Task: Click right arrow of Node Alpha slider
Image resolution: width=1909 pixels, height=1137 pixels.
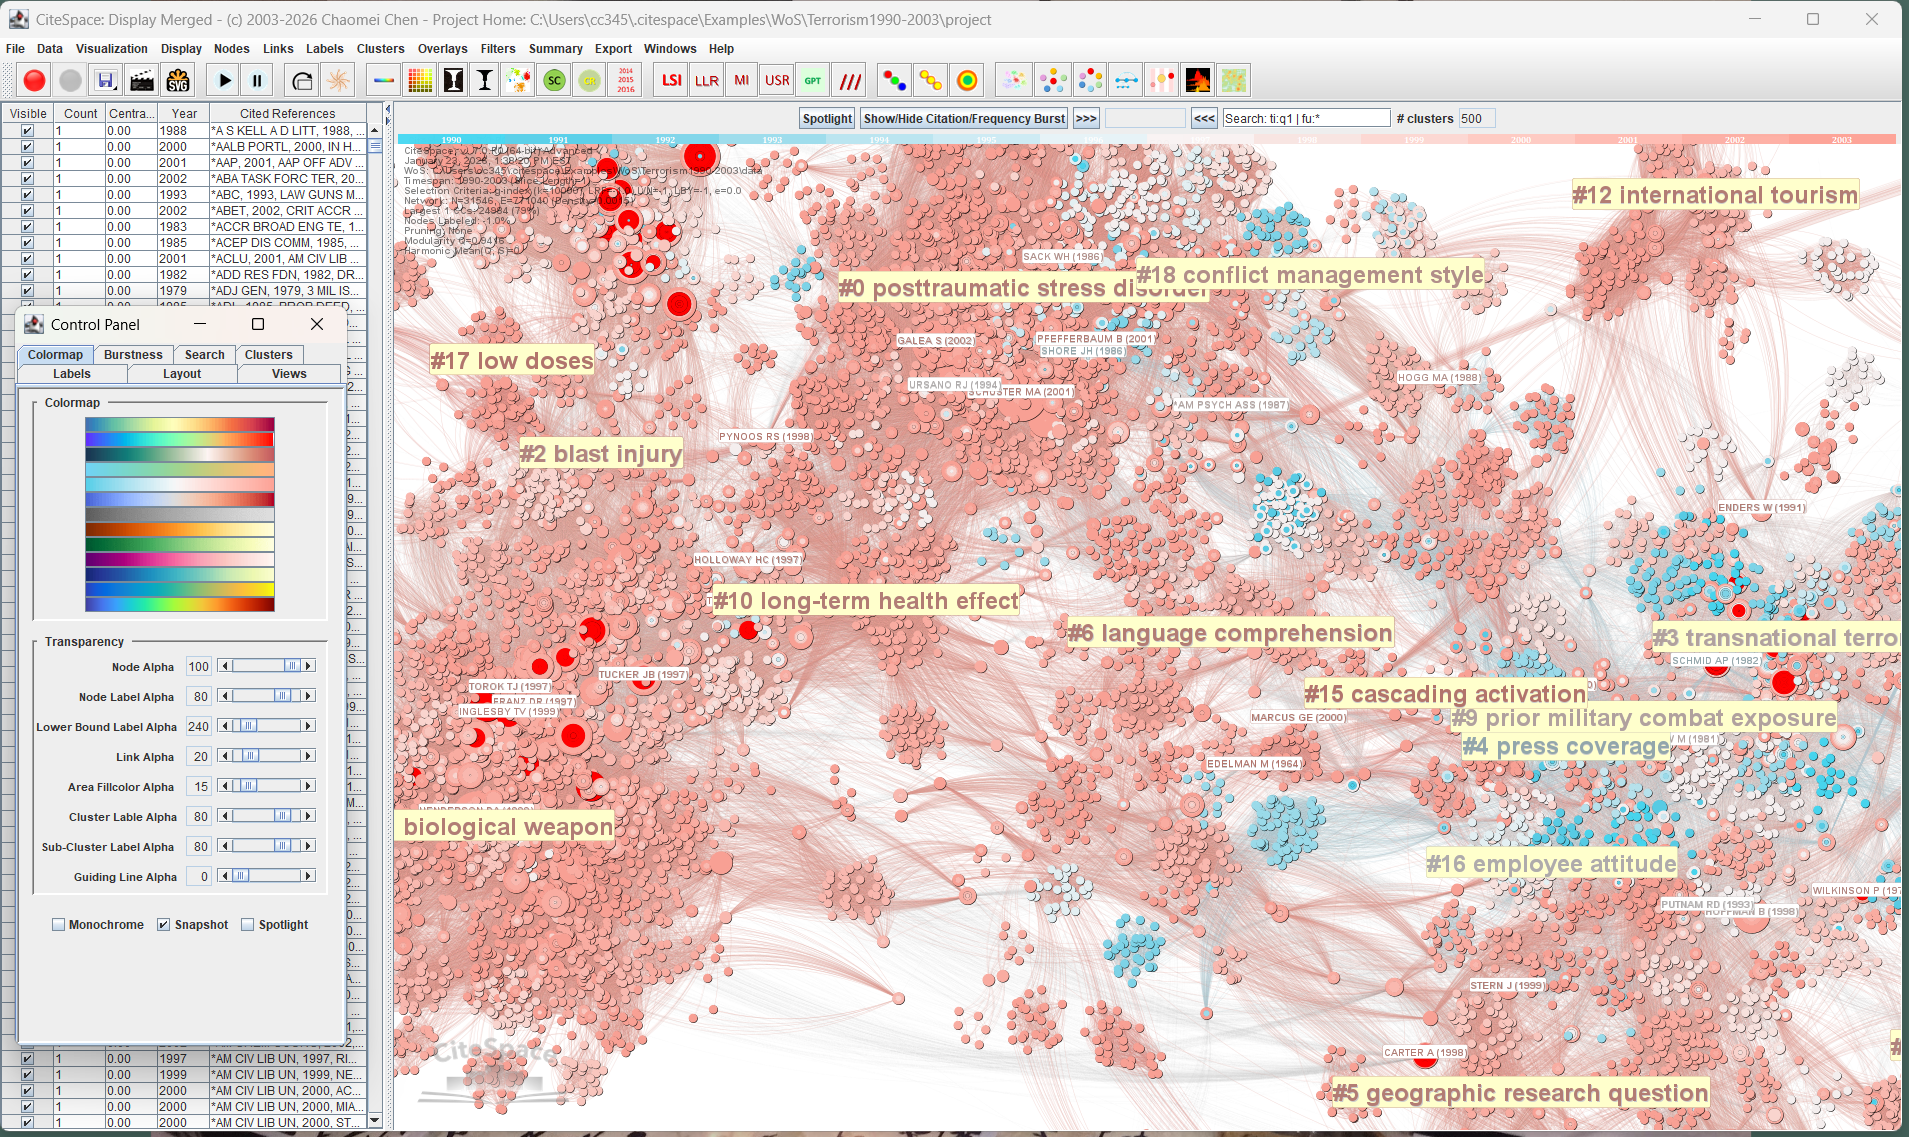Action: tap(309, 666)
